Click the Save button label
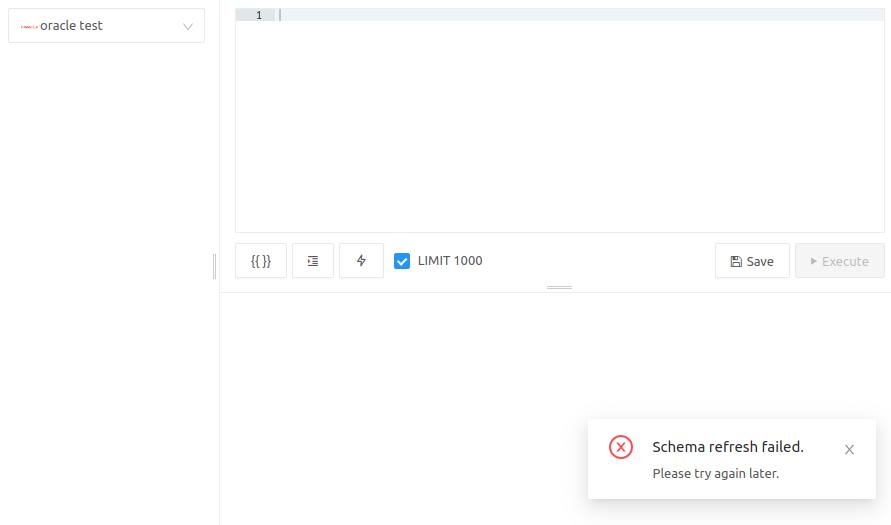Screen dimensions: 891x525 (760, 261)
